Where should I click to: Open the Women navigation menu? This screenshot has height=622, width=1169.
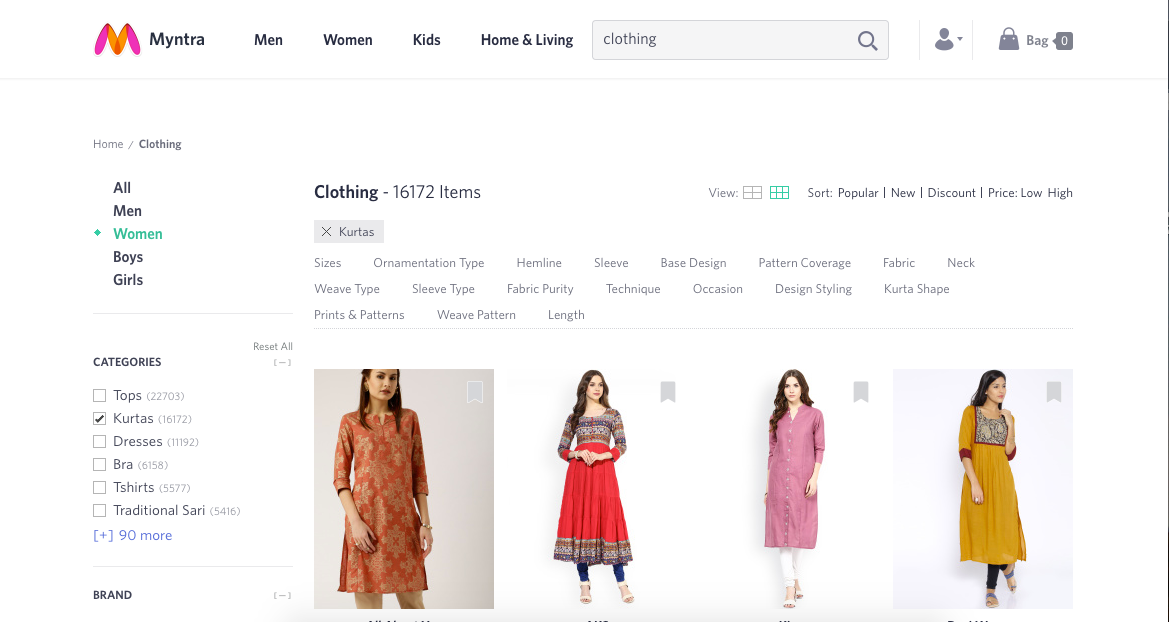point(347,40)
